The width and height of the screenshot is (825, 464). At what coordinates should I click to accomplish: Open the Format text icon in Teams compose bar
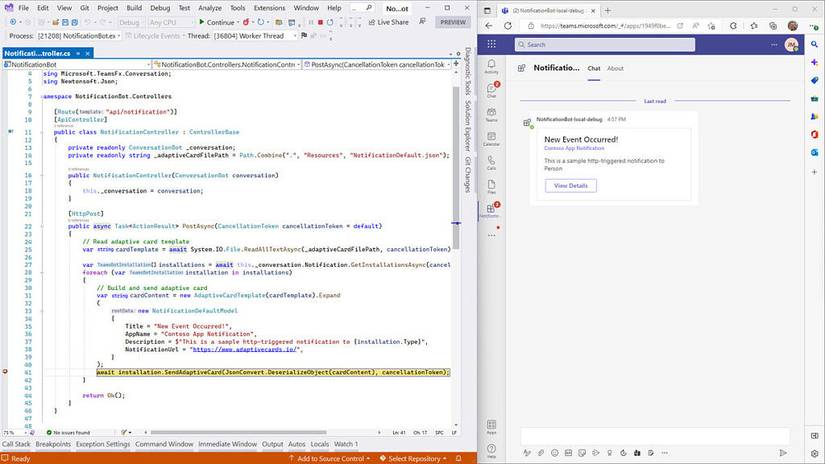[527, 452]
